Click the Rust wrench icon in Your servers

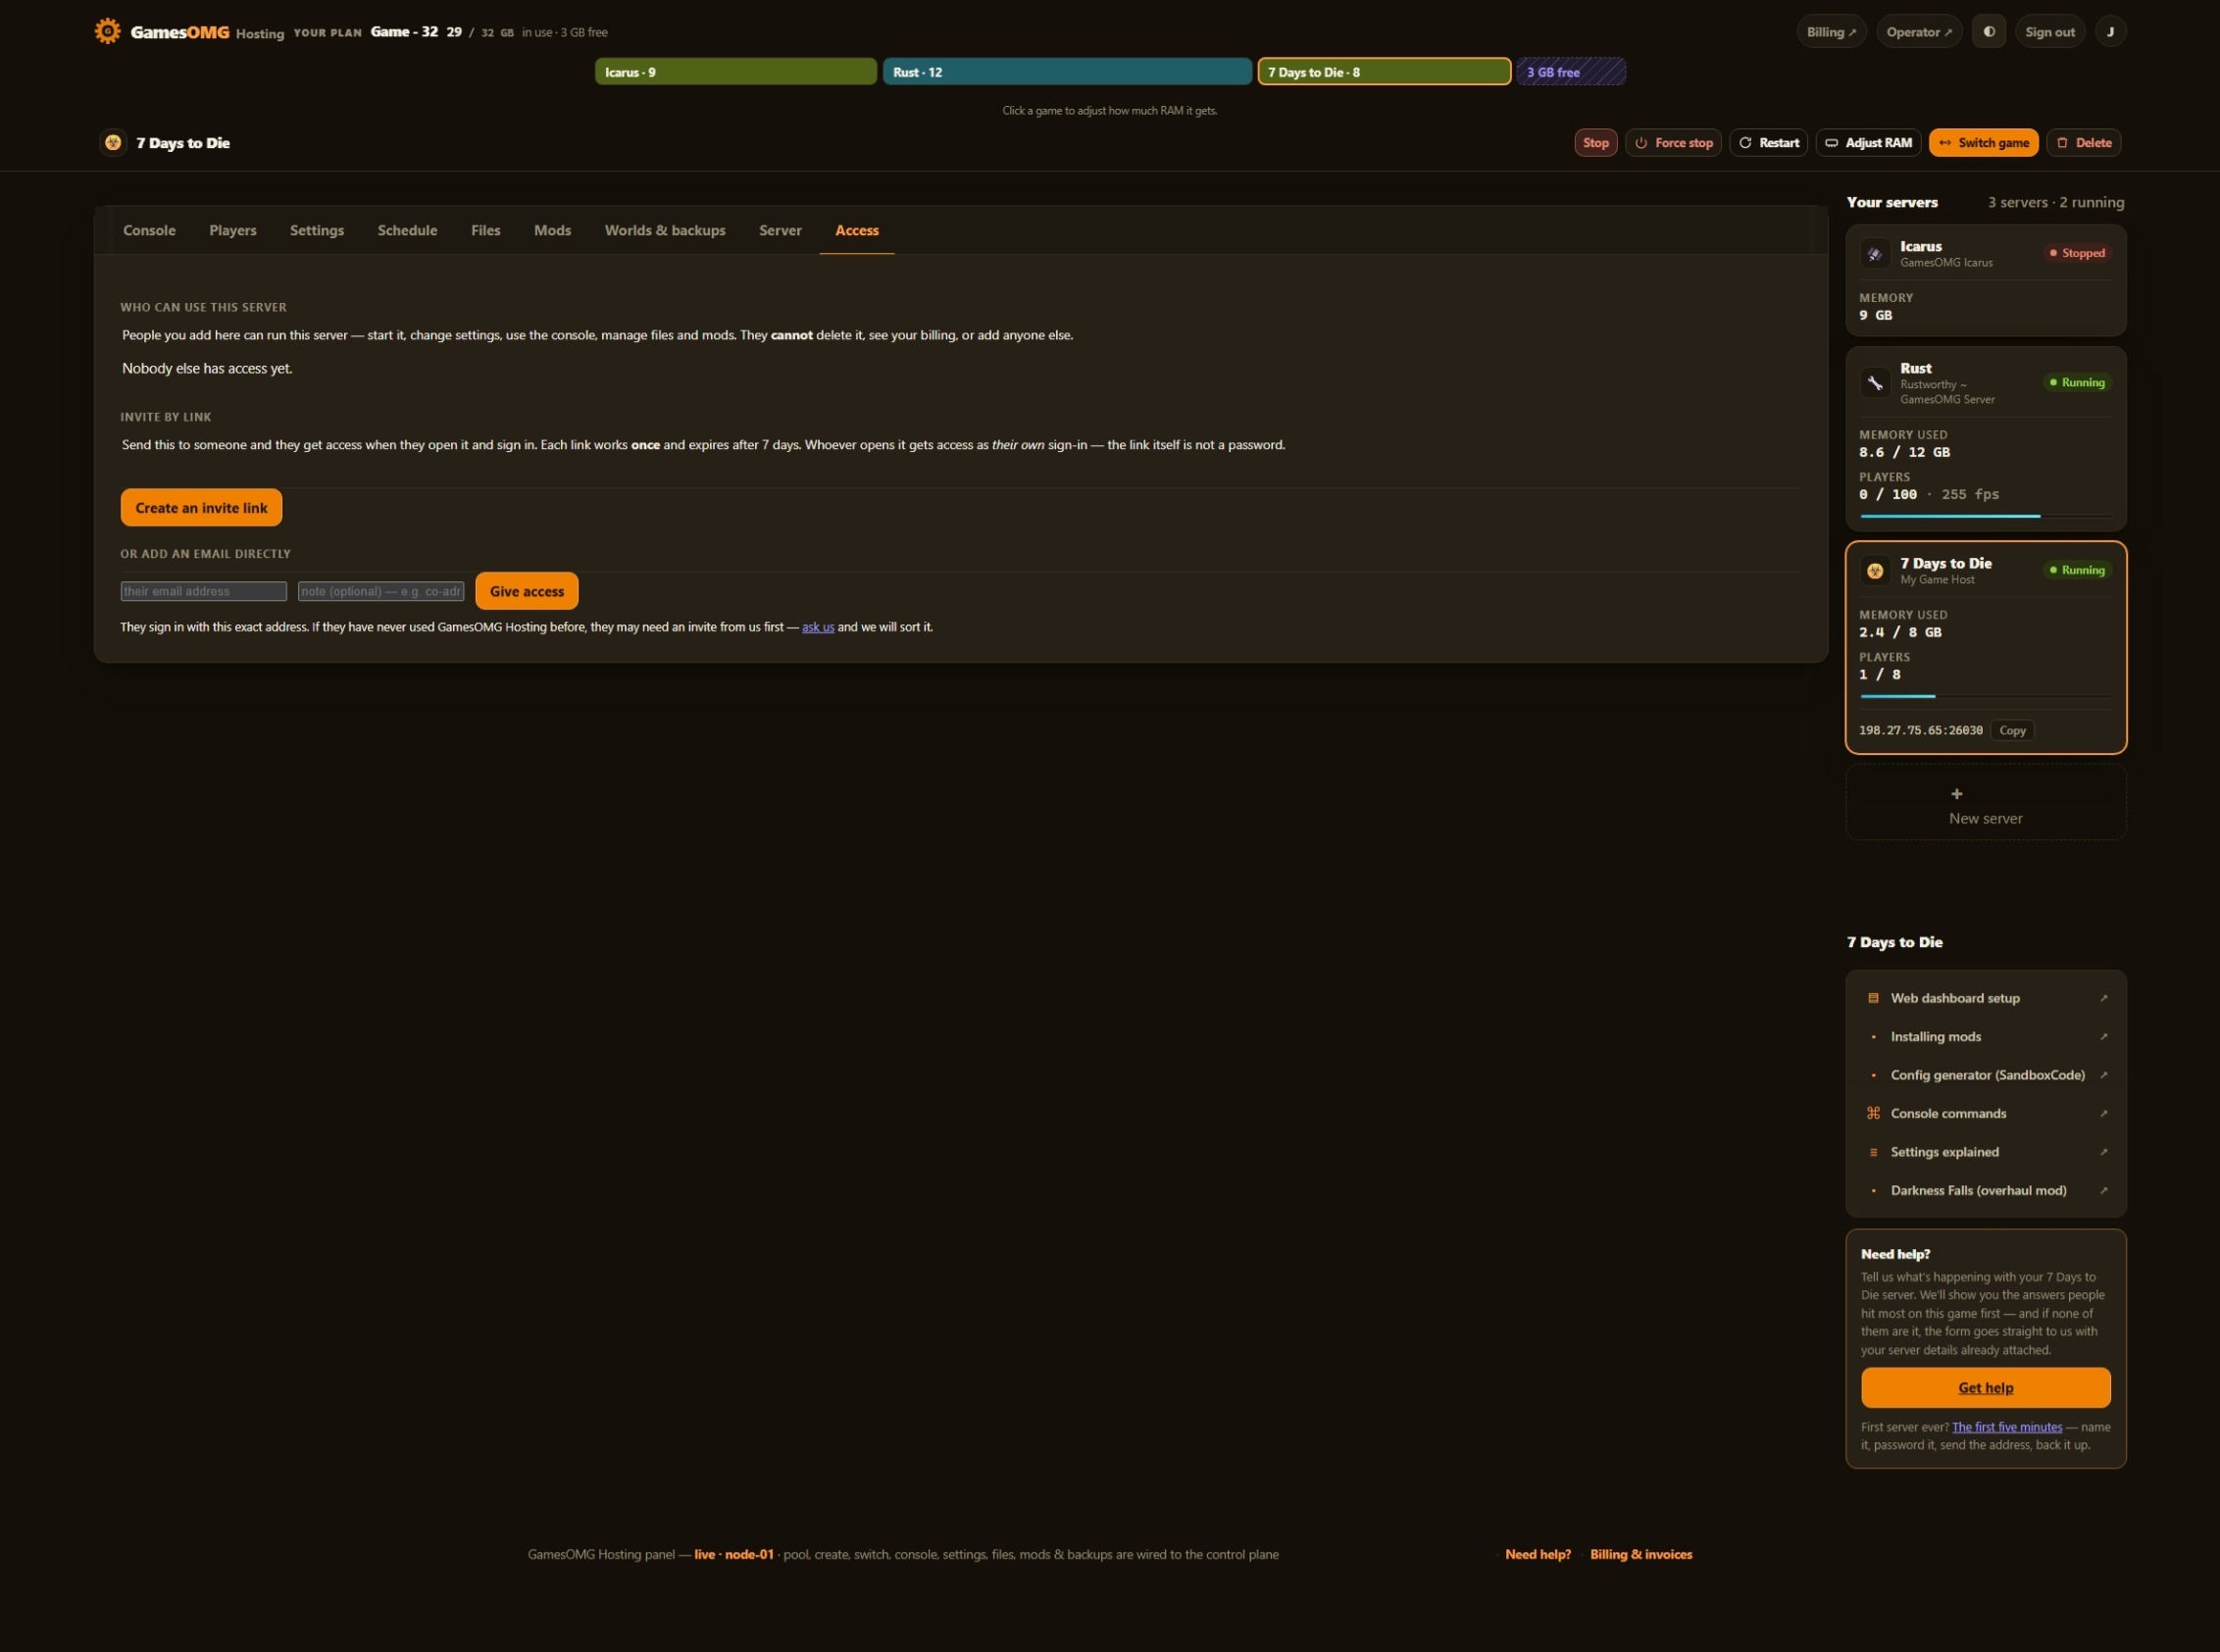(x=1875, y=383)
